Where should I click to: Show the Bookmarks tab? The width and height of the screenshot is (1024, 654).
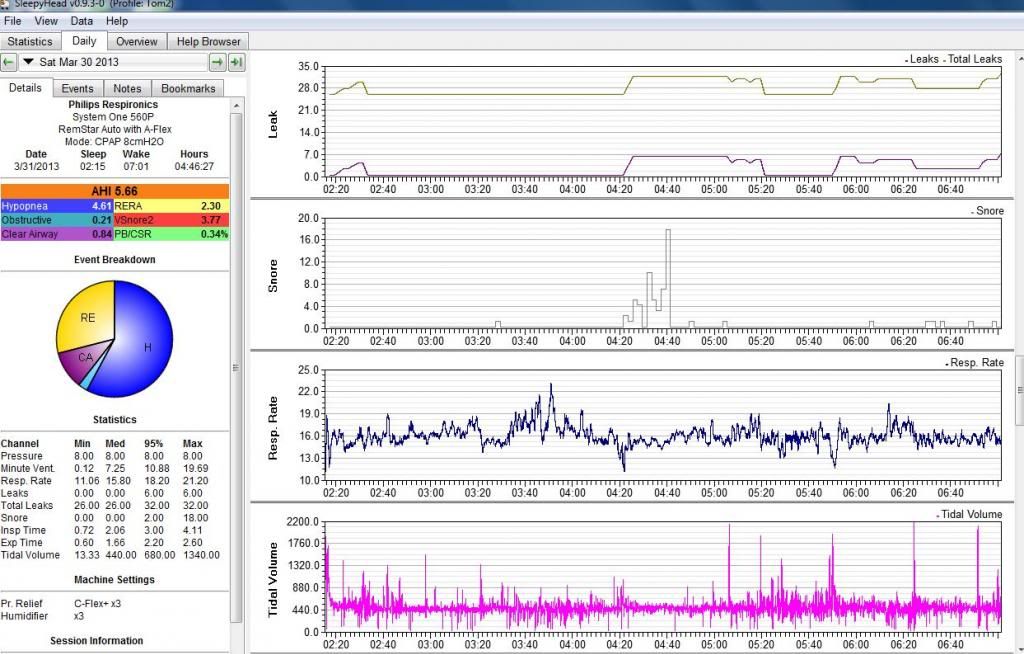(x=188, y=88)
